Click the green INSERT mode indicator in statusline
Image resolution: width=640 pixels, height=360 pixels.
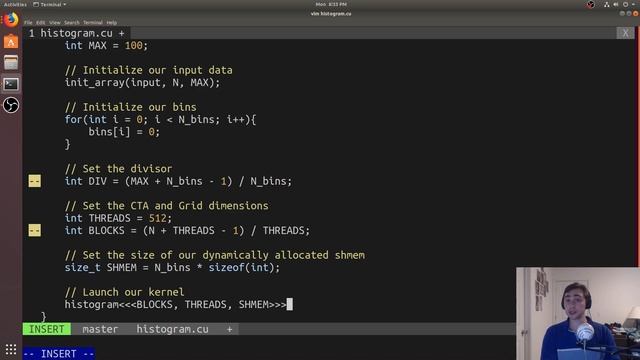(47, 329)
